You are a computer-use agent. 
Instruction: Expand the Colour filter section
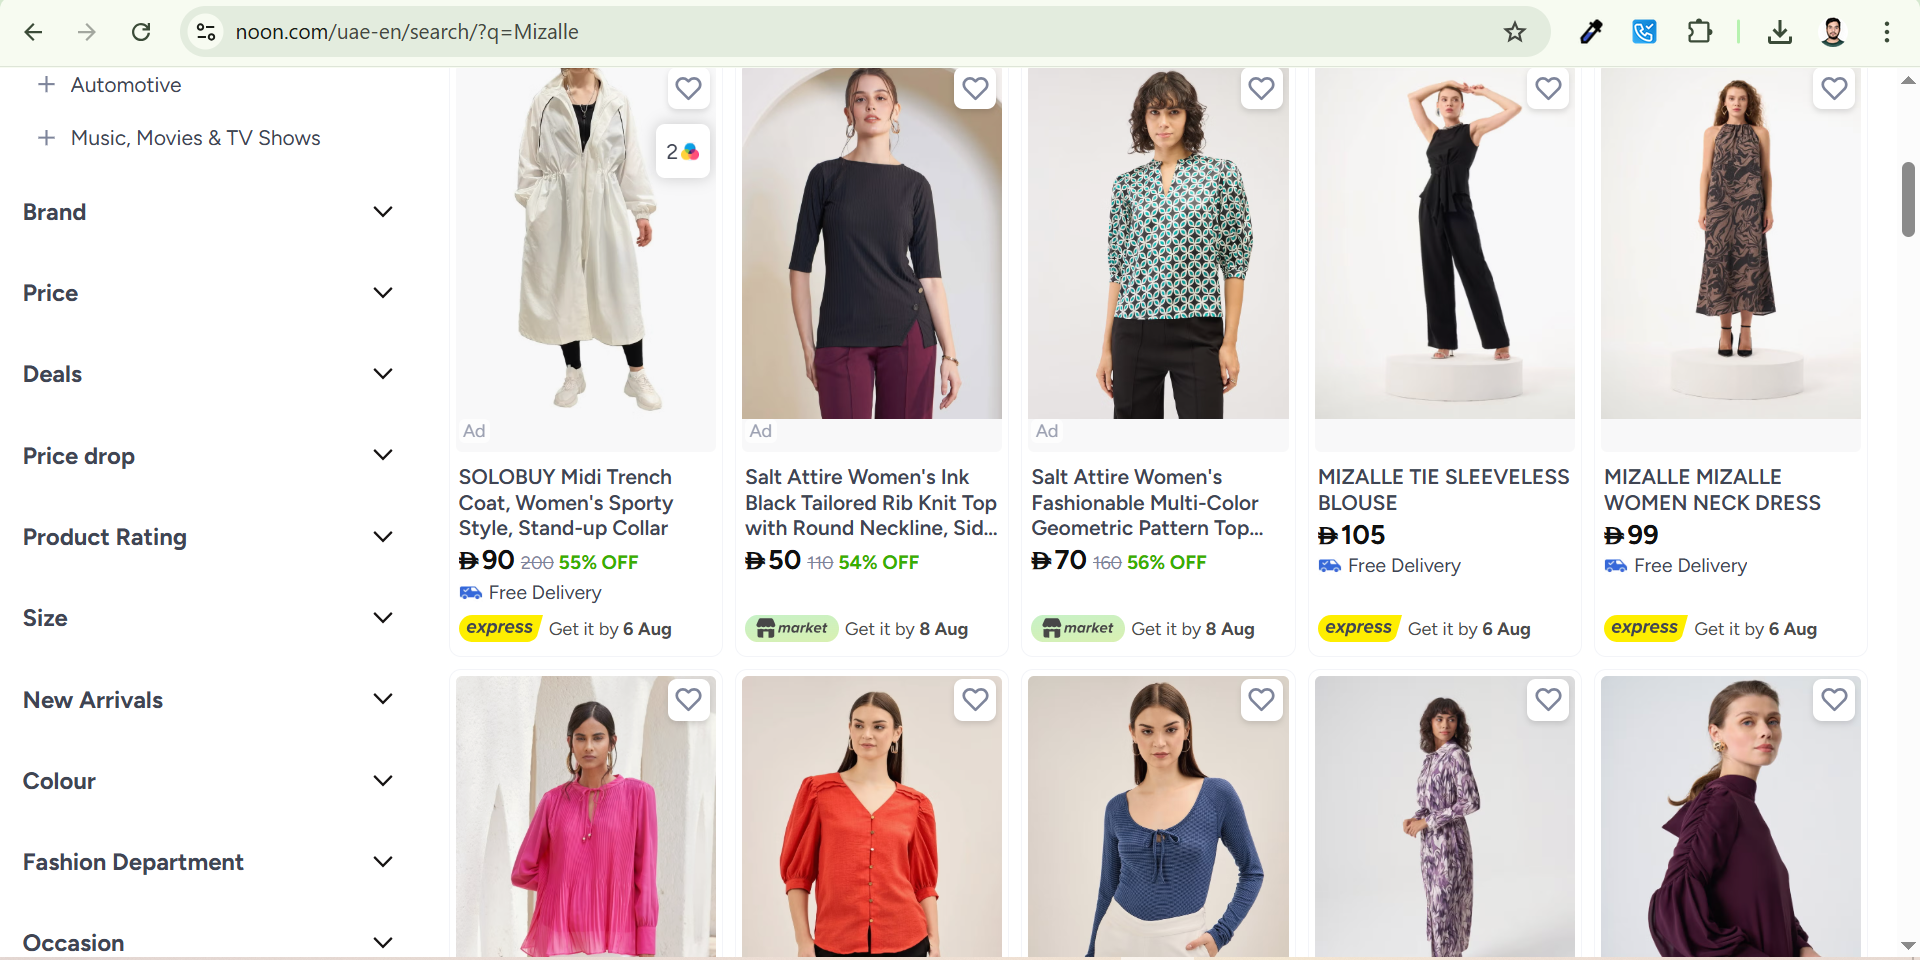click(x=382, y=781)
